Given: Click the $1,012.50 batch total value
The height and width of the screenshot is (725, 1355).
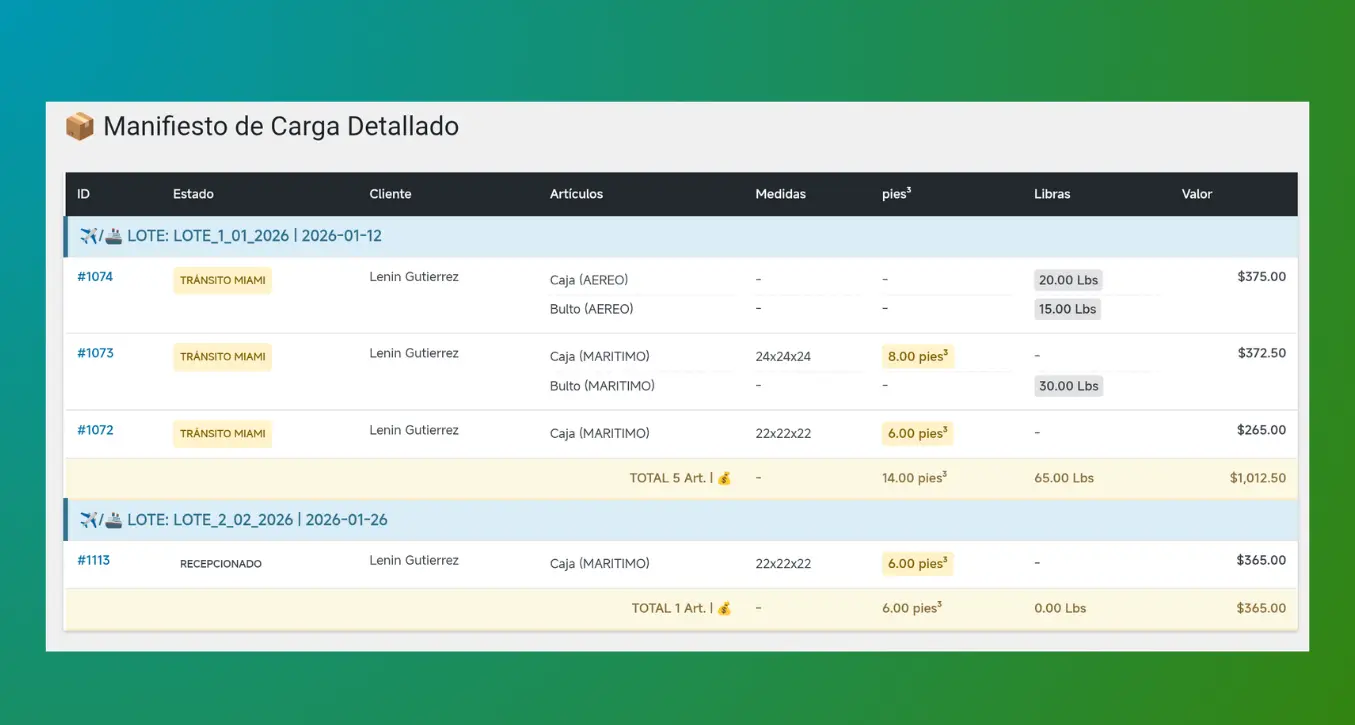Looking at the screenshot, I should point(1257,479).
